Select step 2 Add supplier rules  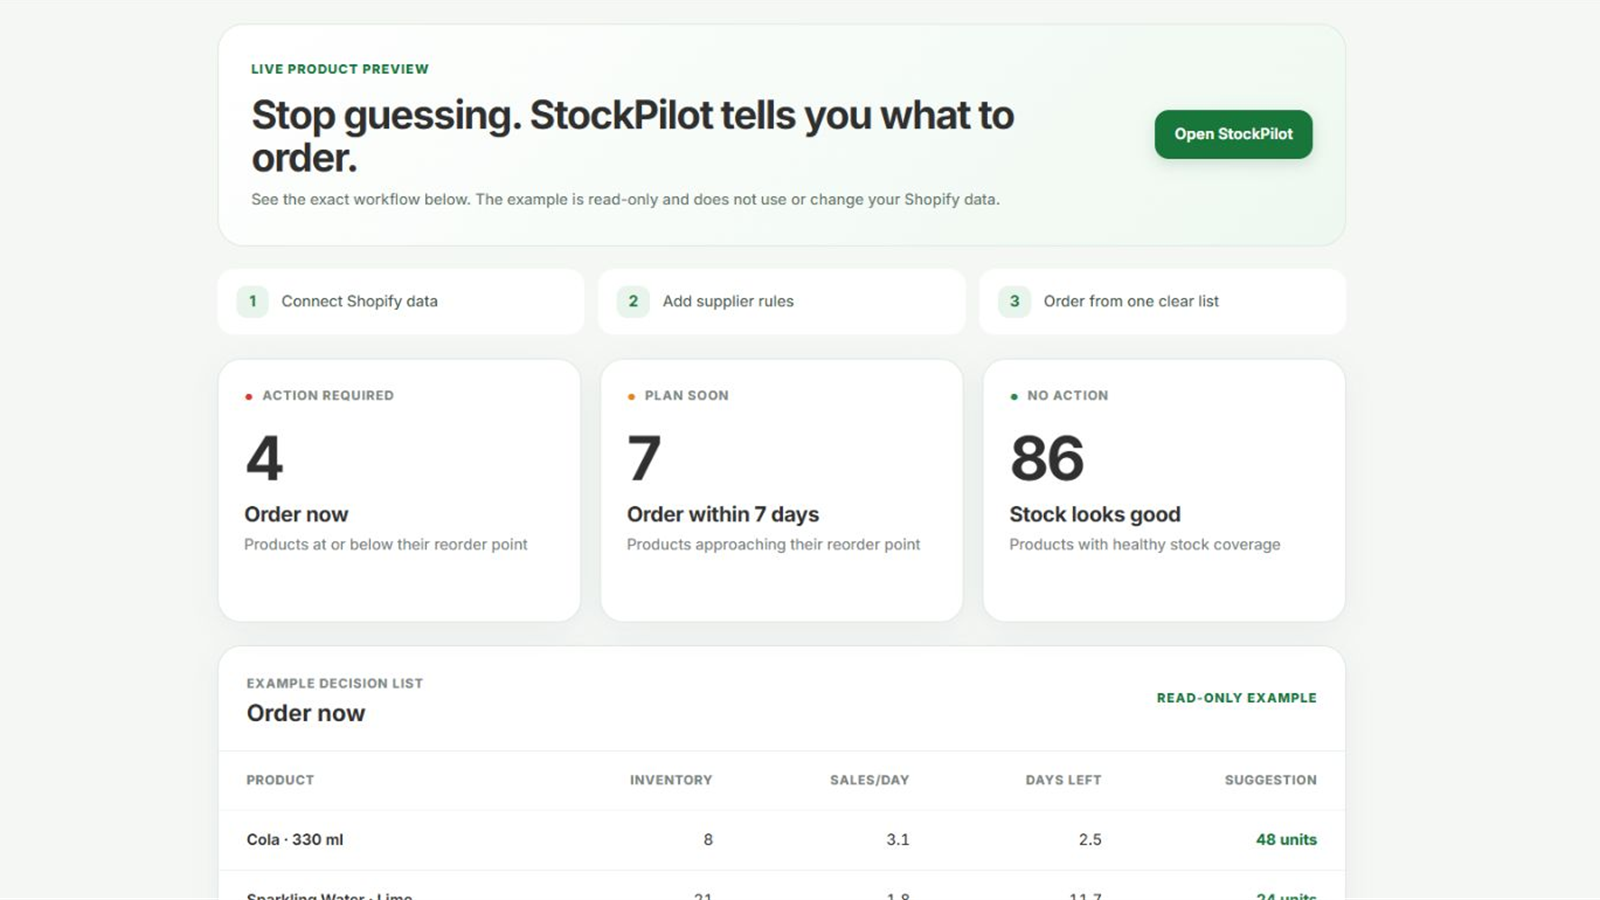(x=782, y=301)
